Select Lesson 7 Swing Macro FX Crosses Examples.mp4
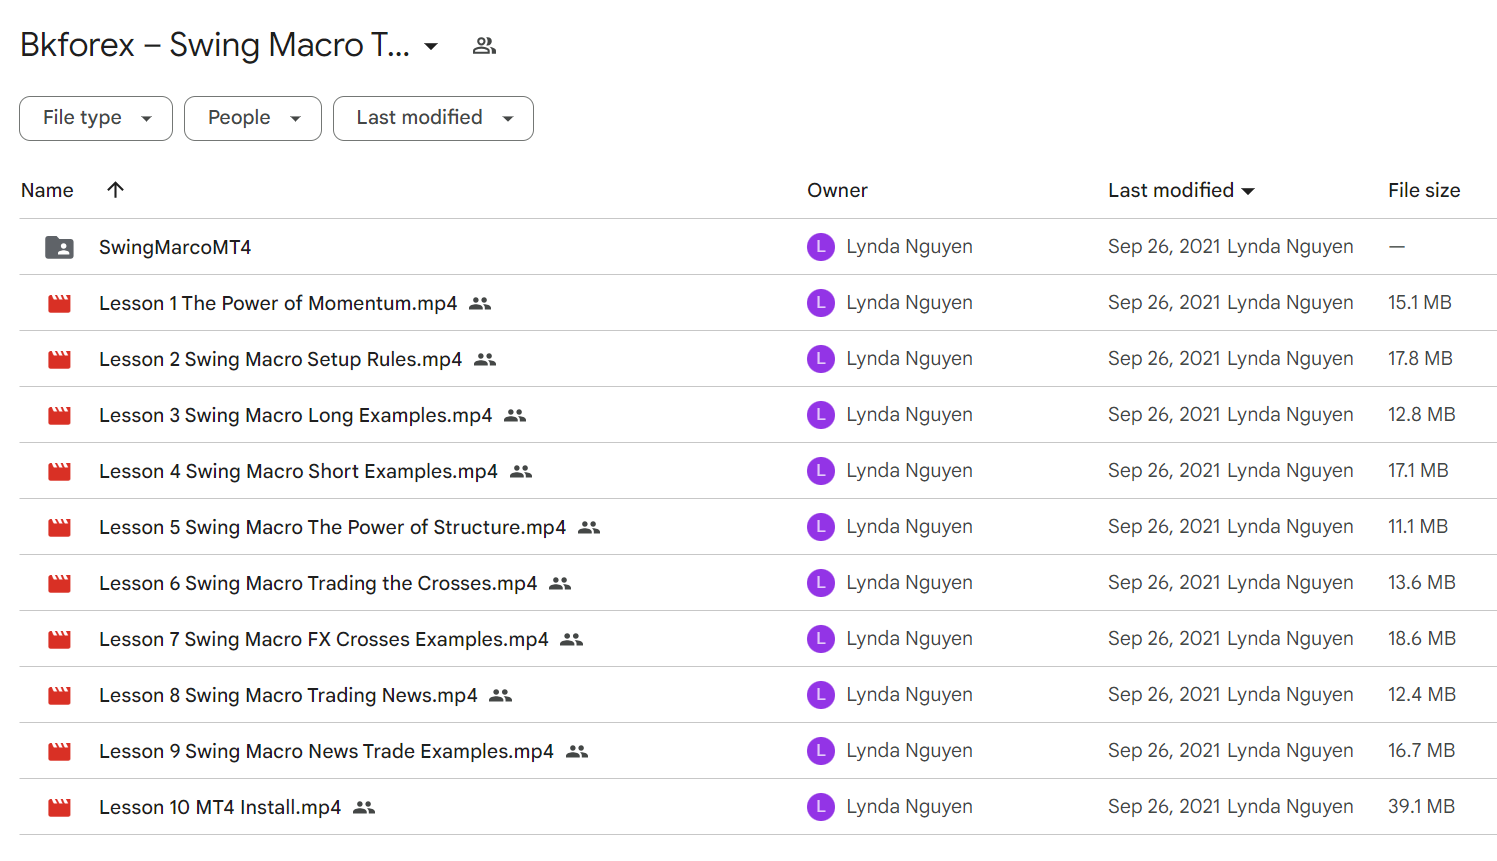Viewport: 1497px width, 861px height. click(x=323, y=639)
